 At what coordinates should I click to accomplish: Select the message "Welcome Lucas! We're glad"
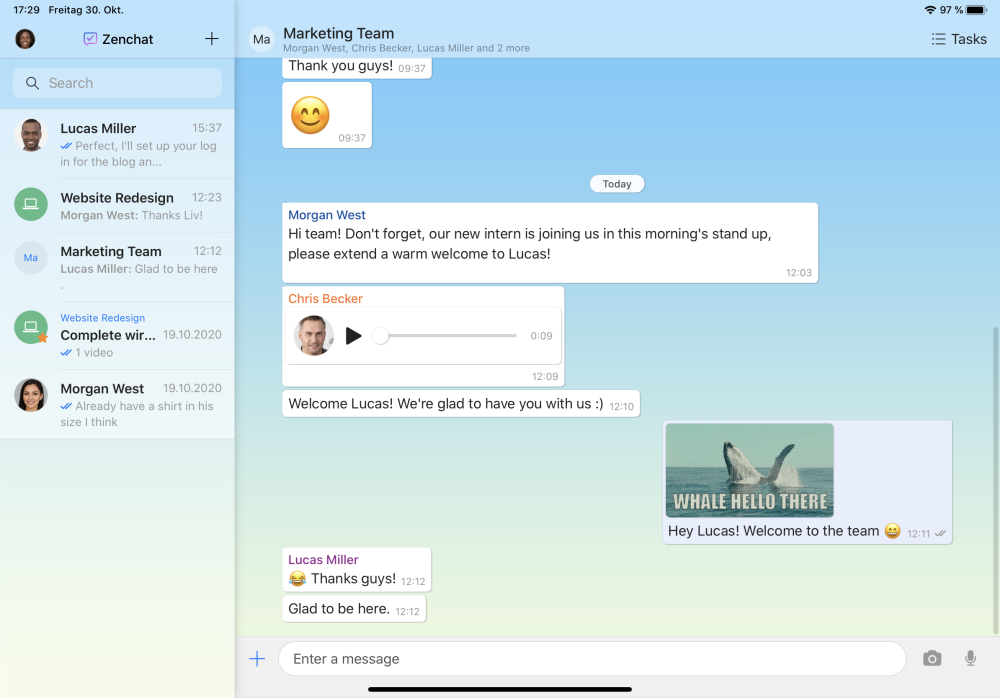(x=460, y=404)
